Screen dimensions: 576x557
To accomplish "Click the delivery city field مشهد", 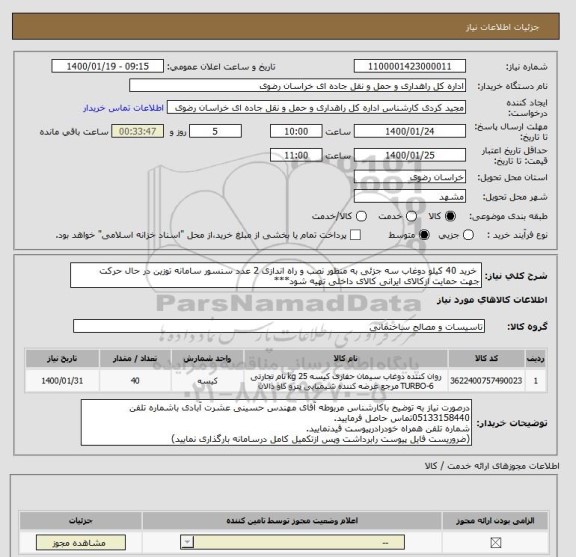I will (410, 197).
